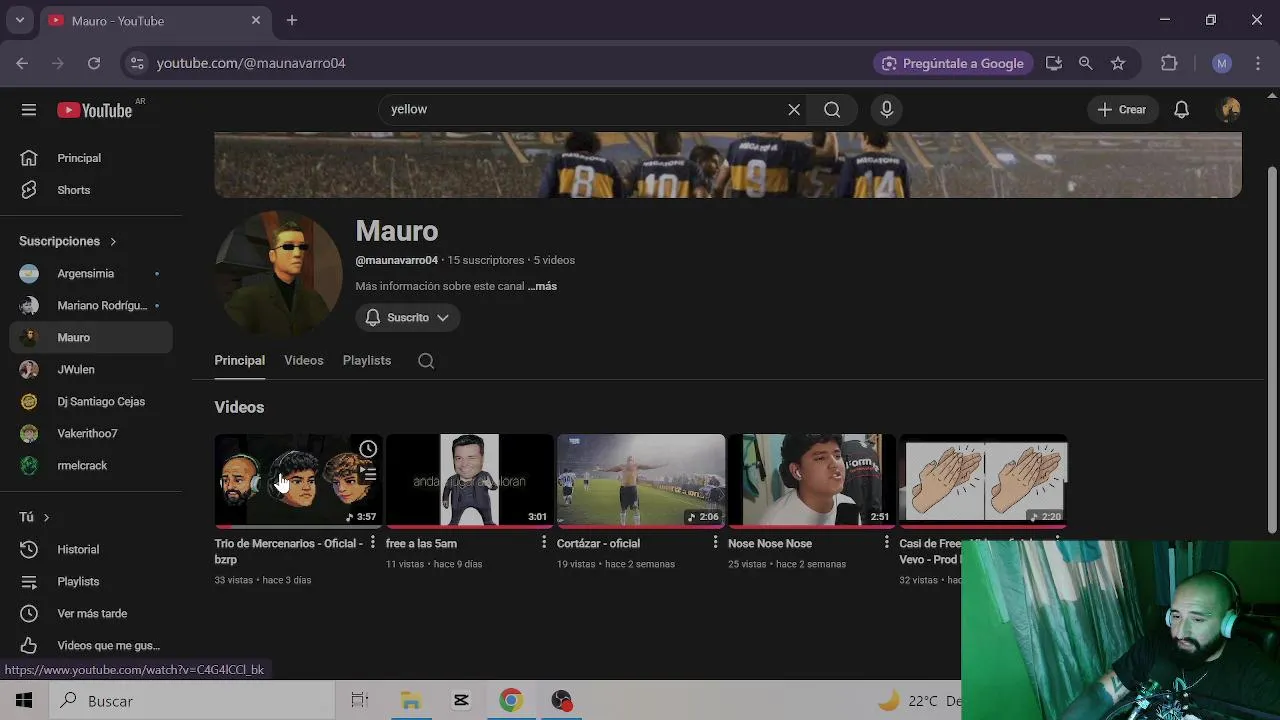The width and height of the screenshot is (1280, 720).
Task: Open options menu for Cortázar - oficial
Action: (x=715, y=542)
